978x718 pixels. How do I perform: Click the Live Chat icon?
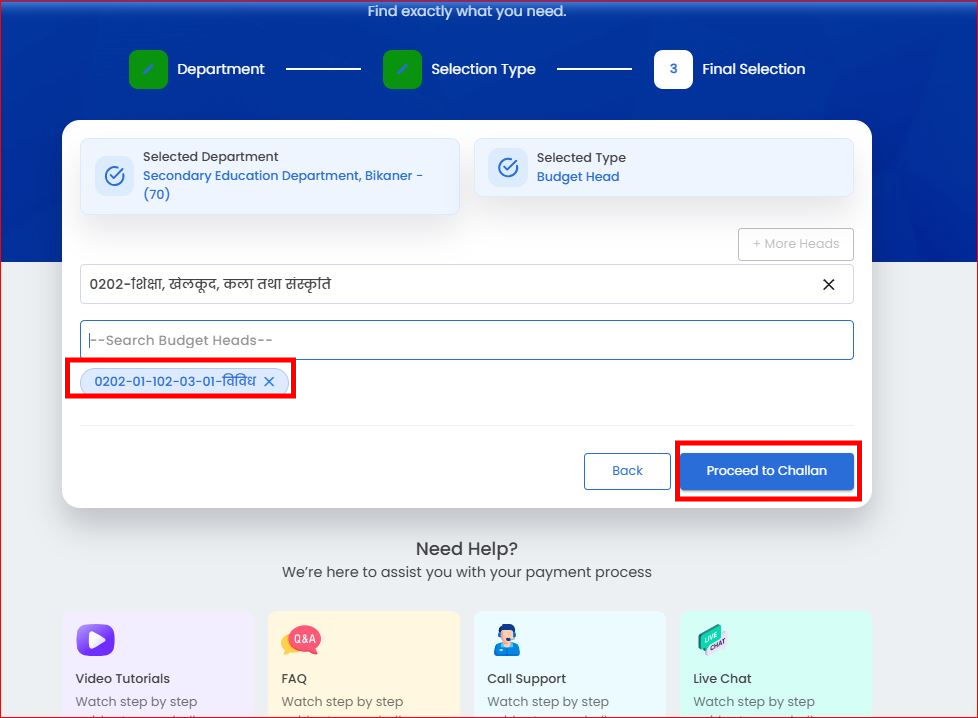pos(712,639)
